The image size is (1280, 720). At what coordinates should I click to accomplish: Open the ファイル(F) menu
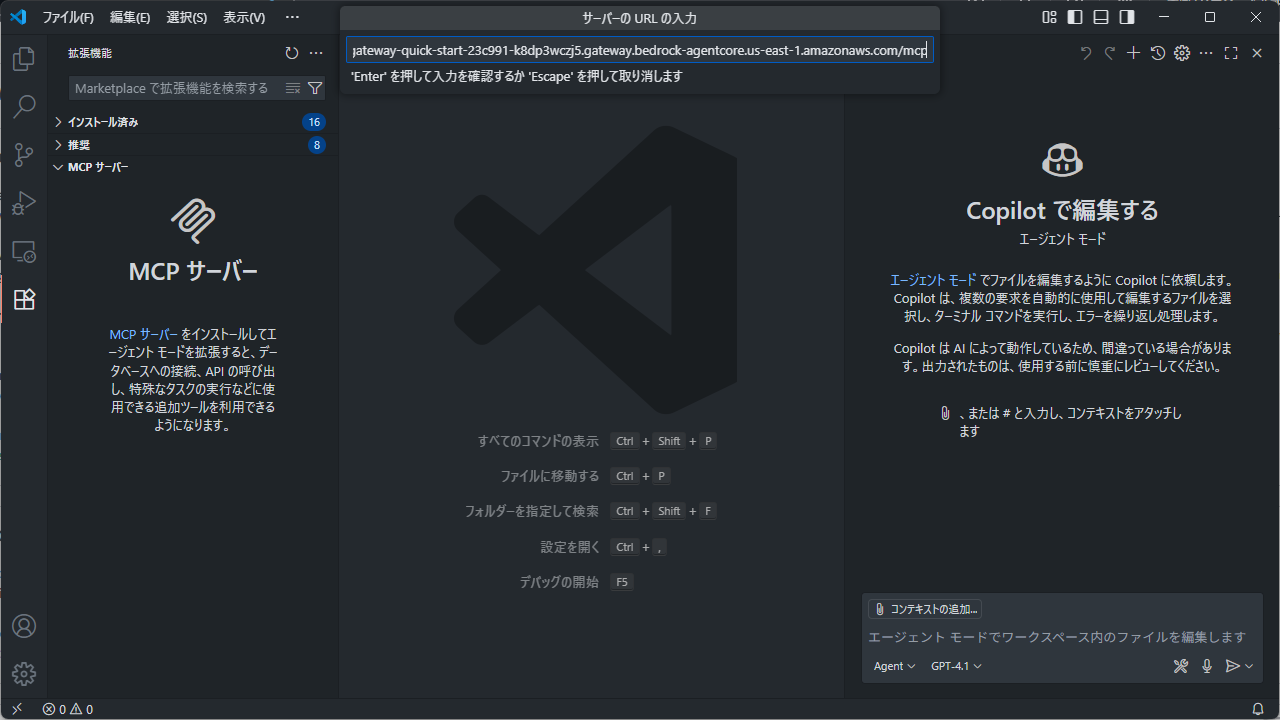(x=68, y=17)
